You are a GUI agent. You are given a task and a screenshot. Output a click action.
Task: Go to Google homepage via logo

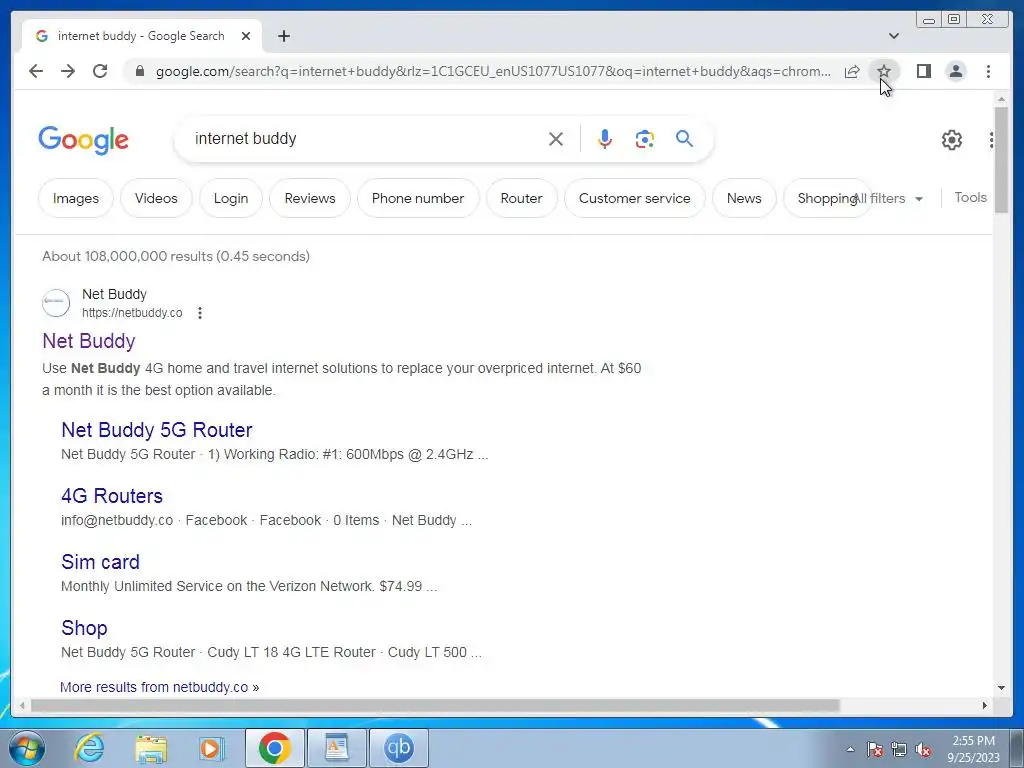coord(84,140)
